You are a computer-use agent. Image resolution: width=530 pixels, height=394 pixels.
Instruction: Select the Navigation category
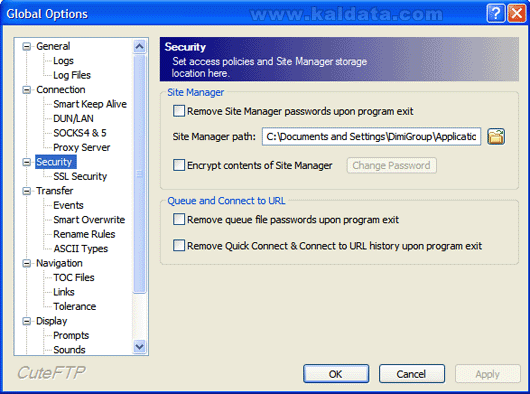click(59, 263)
